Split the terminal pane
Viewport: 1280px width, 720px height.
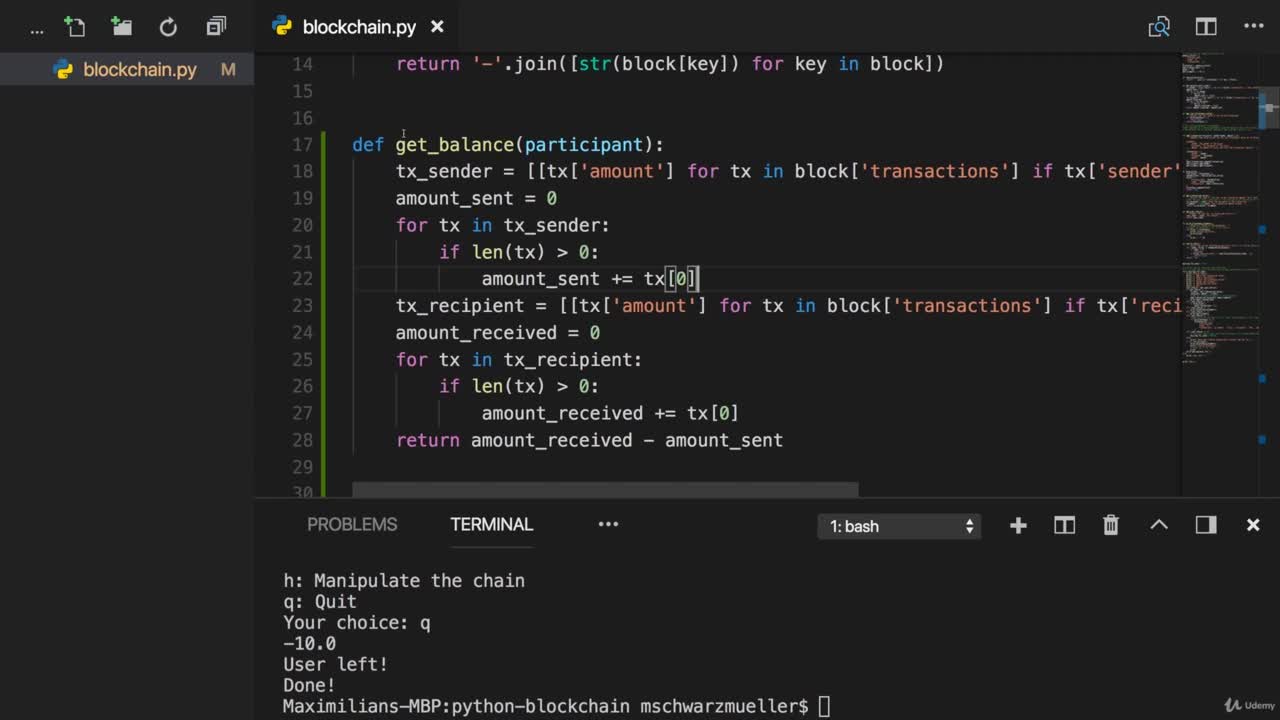click(1064, 526)
